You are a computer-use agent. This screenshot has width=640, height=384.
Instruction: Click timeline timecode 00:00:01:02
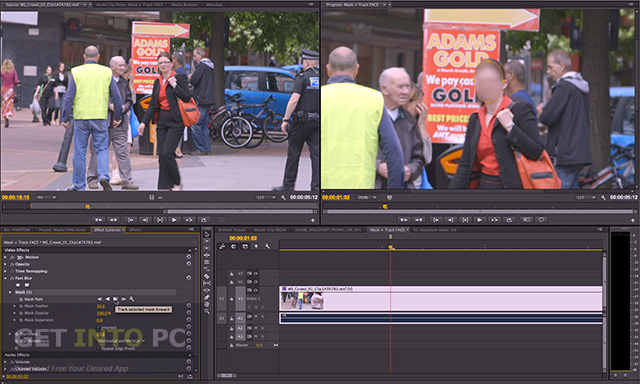(x=243, y=238)
